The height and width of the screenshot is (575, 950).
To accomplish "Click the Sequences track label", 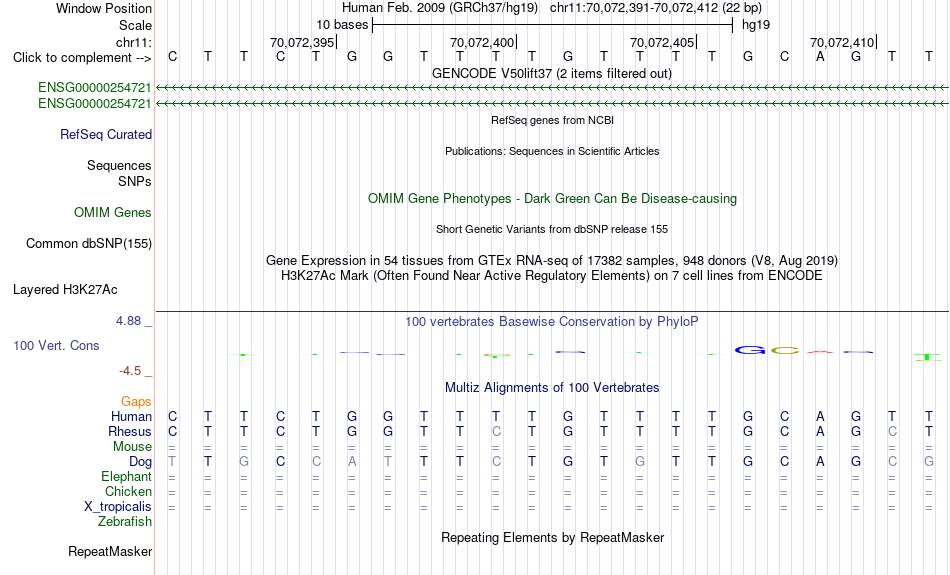I will point(119,165).
